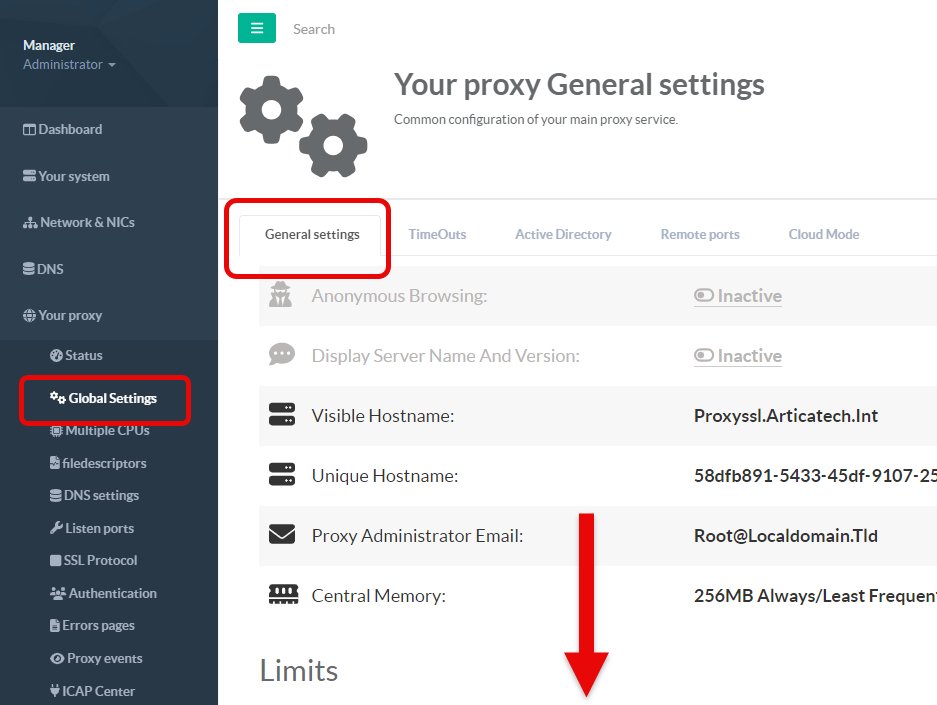
Task: Click the DNS database icon
Action: (x=30, y=269)
